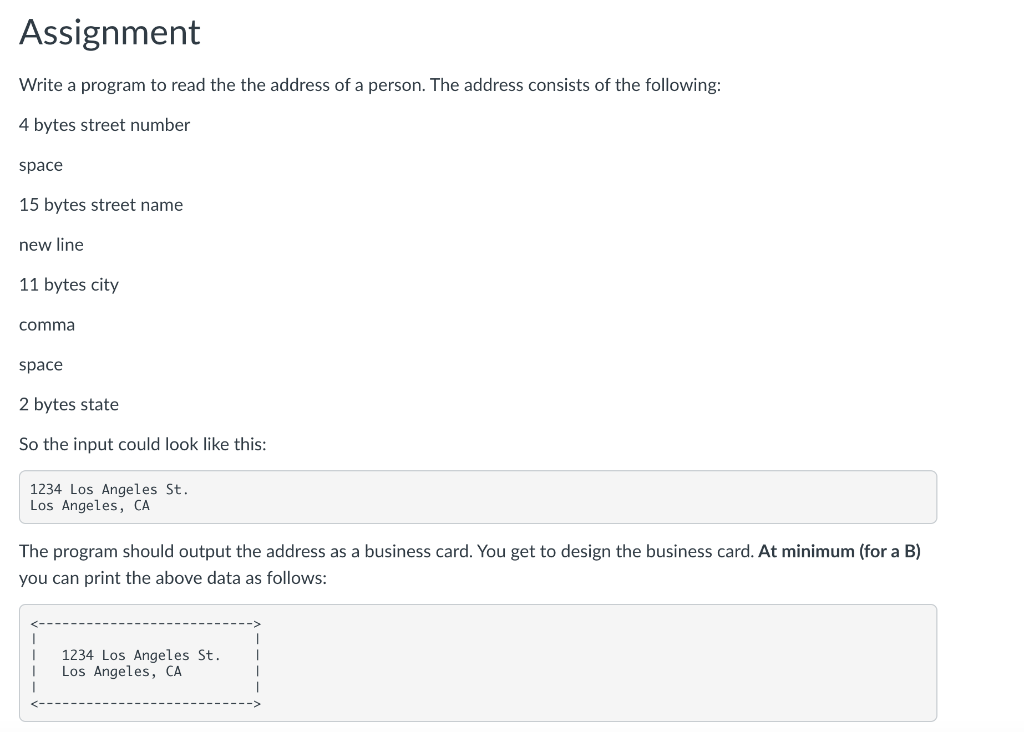Click '1234 Los Angeles St.' in input sample
1024x732 pixels.
(x=109, y=489)
